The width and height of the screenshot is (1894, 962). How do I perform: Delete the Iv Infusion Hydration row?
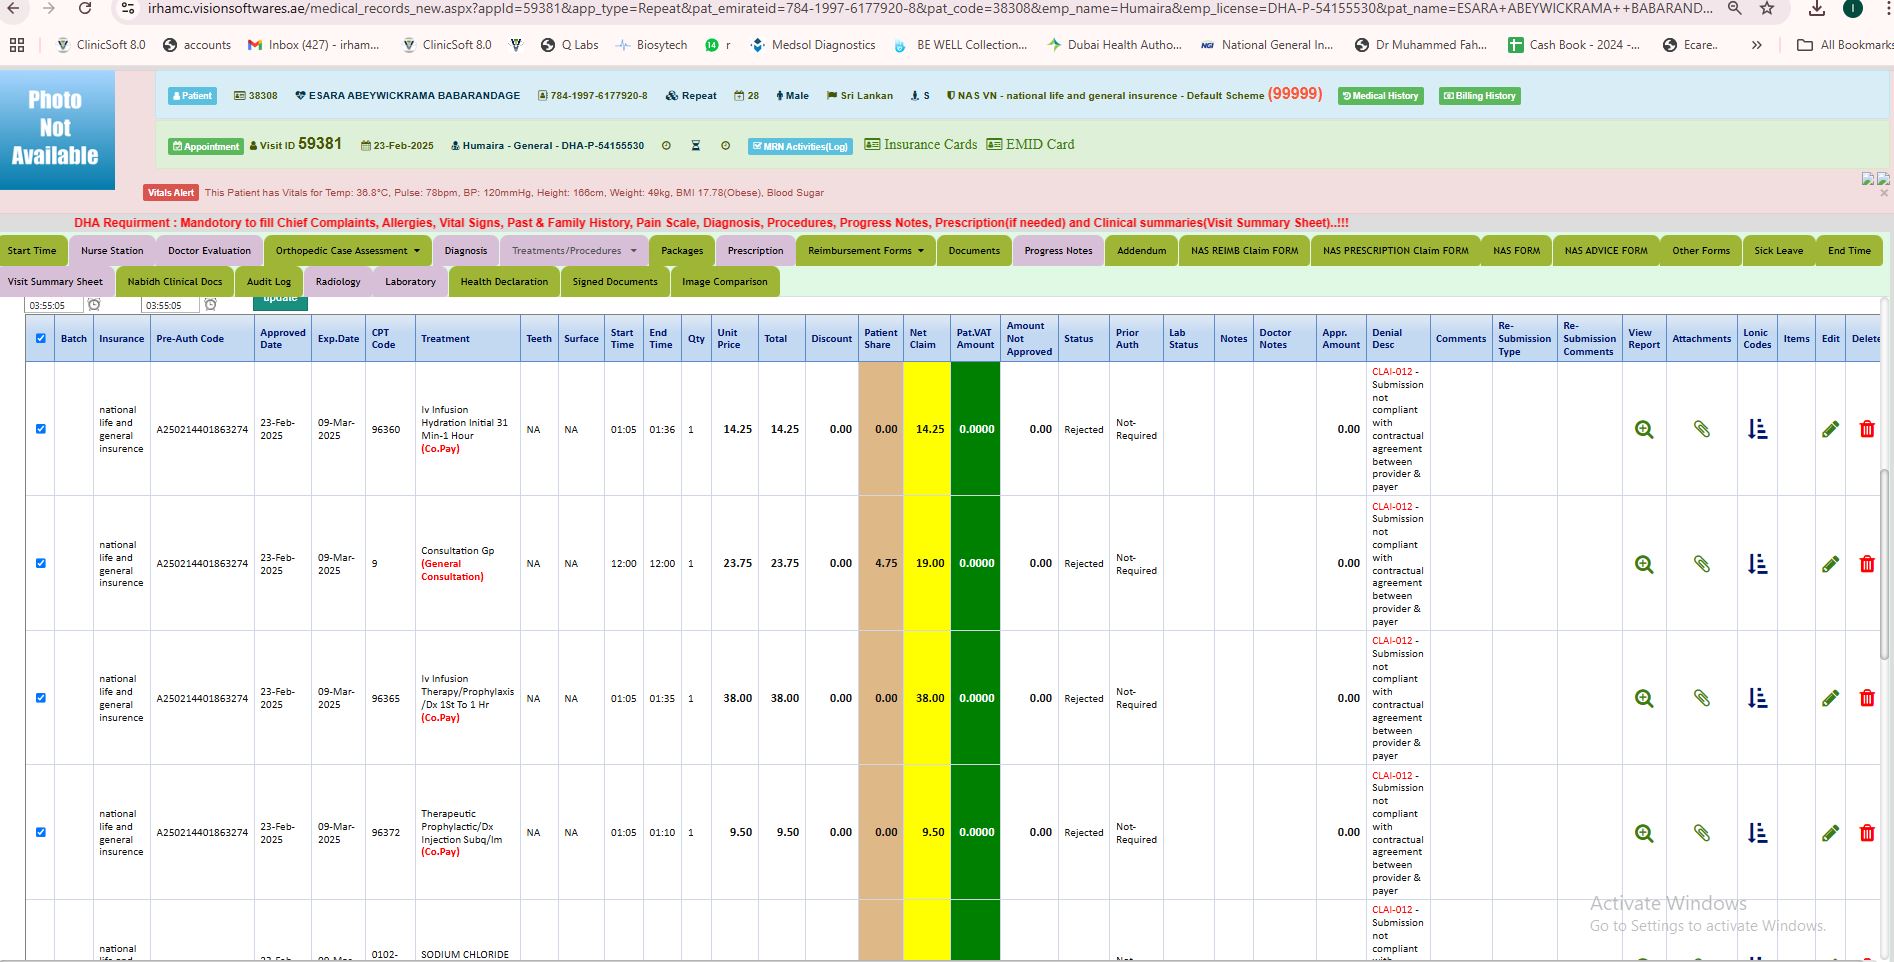(1866, 430)
